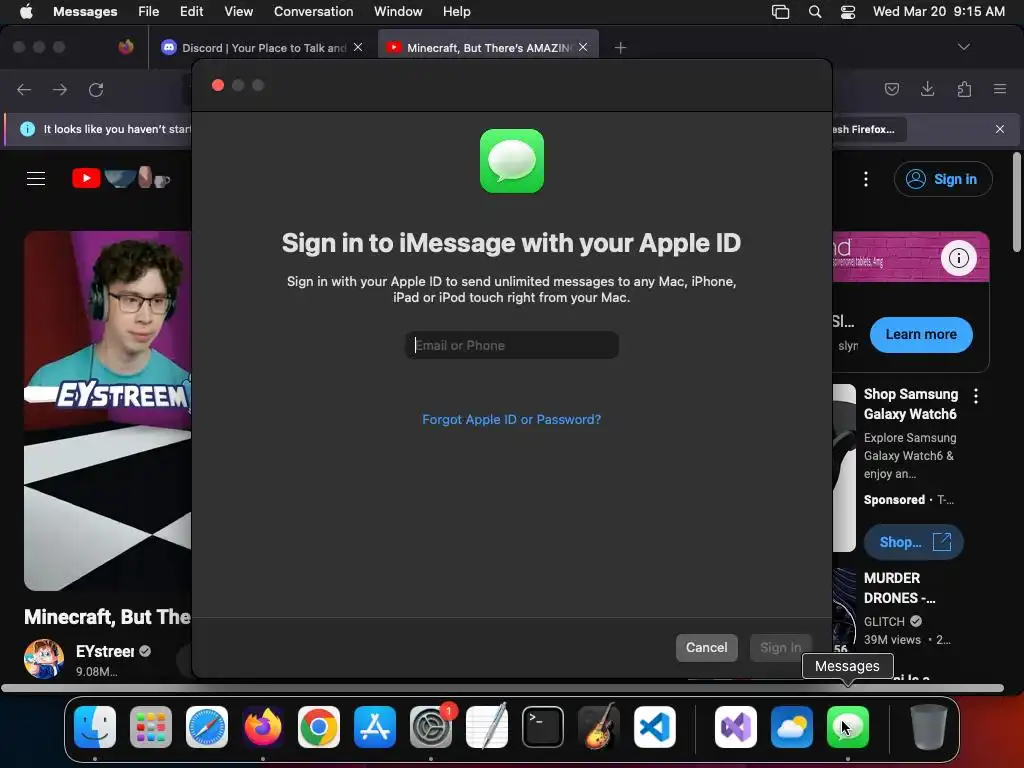Open YouTube settings three-dot menu
The image size is (1024, 768).
pyautogui.click(x=866, y=179)
